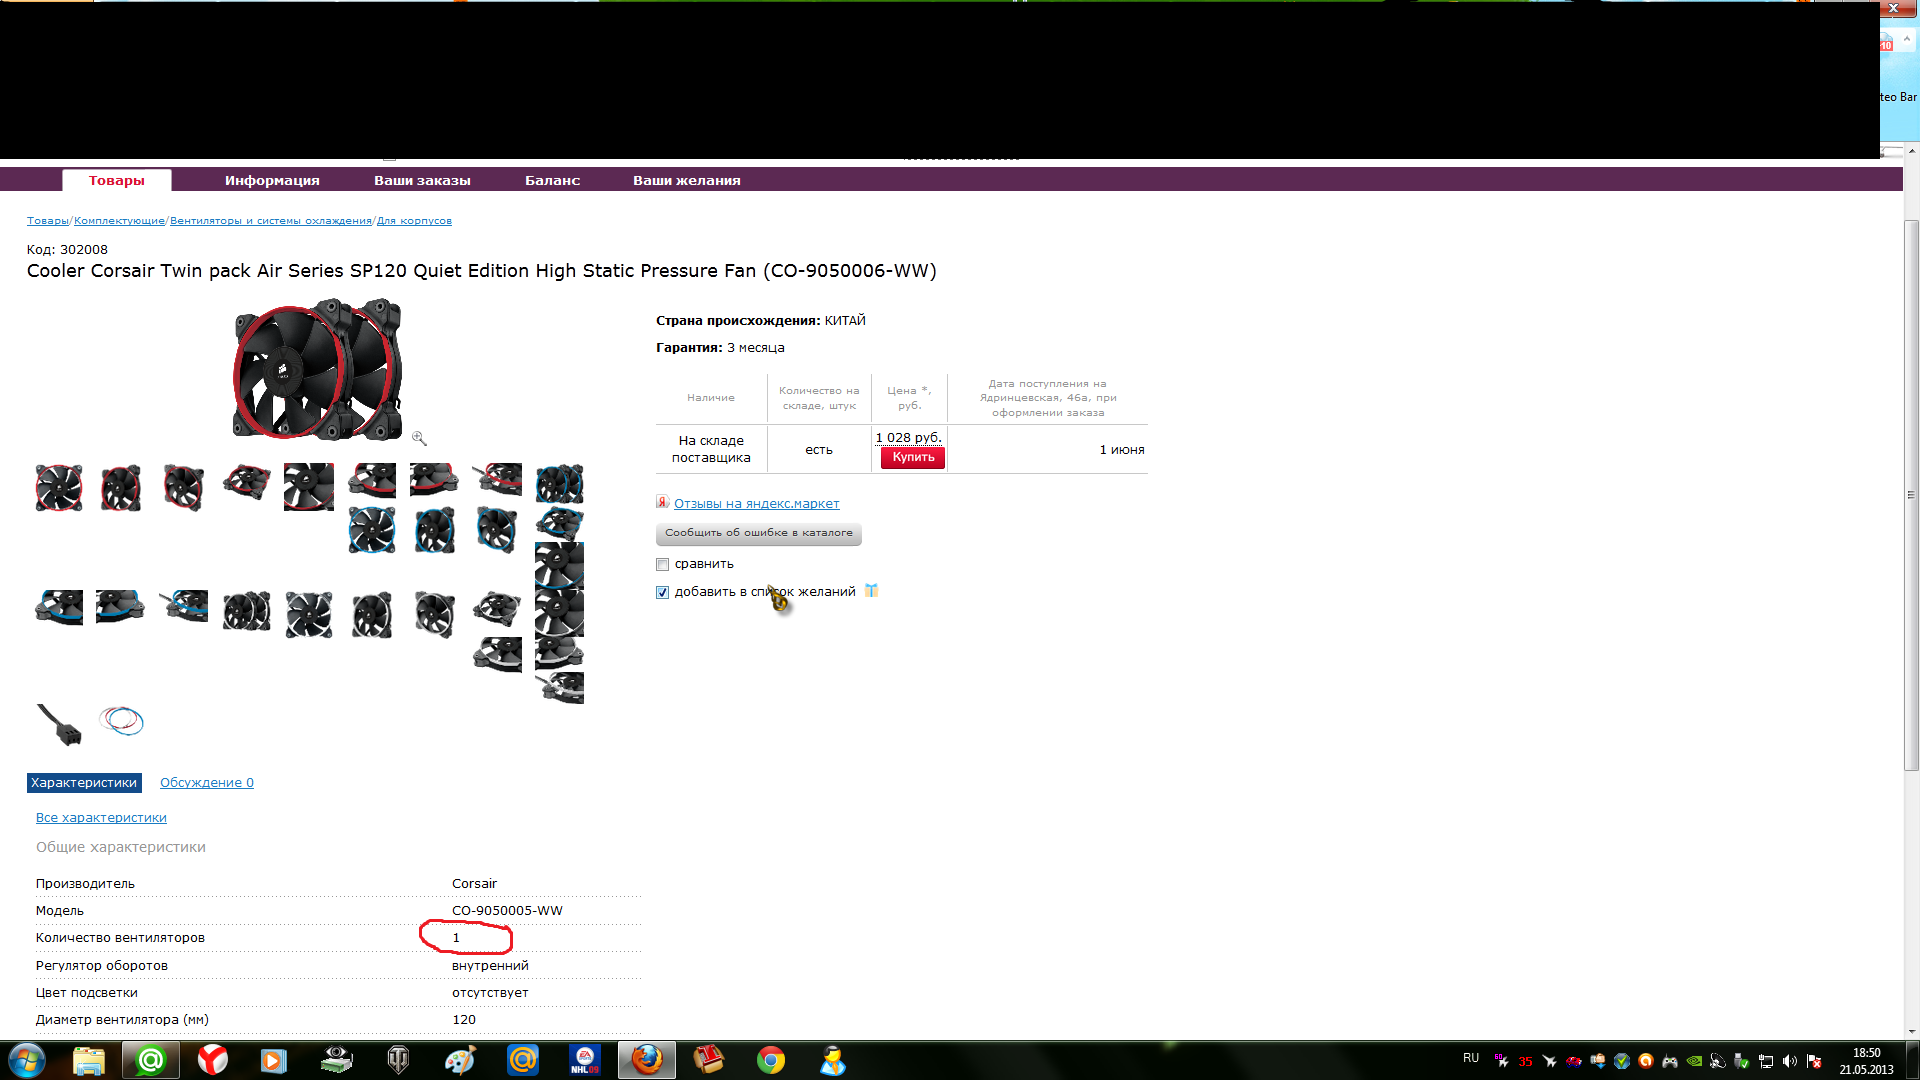1920x1080 pixels.
Task: Open the network connection tray icon
Action: (1766, 1061)
